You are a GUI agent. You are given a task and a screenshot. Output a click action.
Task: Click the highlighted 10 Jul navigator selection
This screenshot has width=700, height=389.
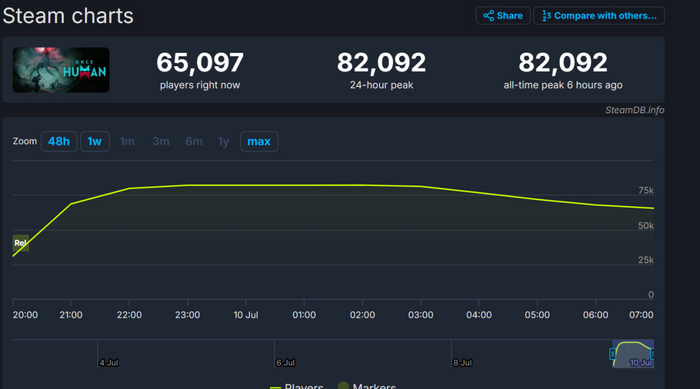(633, 354)
